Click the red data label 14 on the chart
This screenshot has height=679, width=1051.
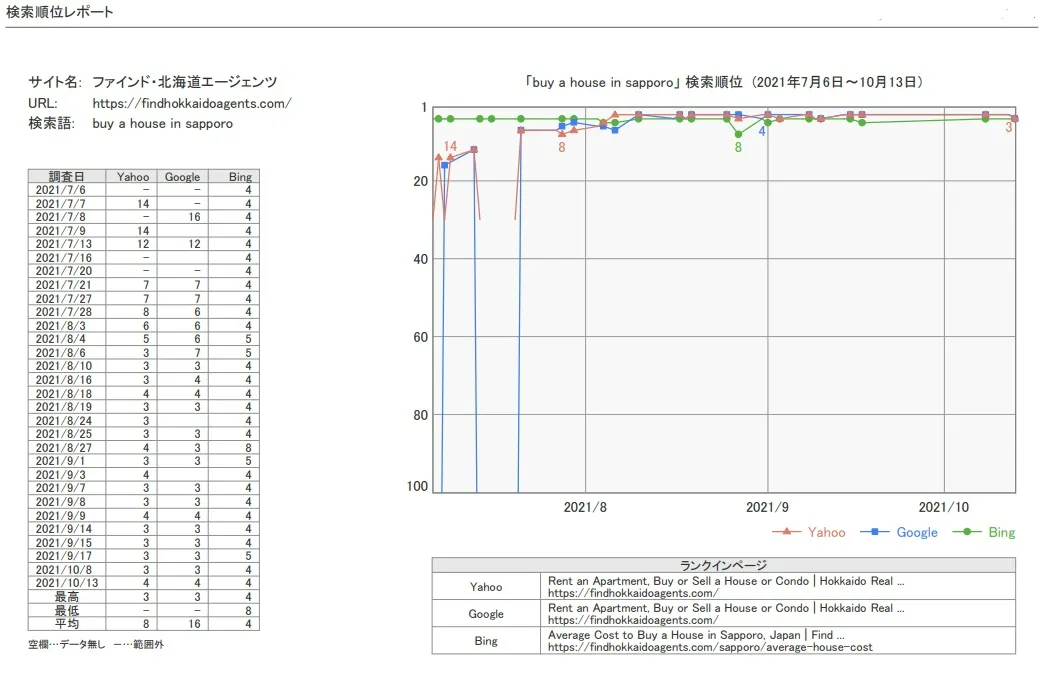[450, 146]
